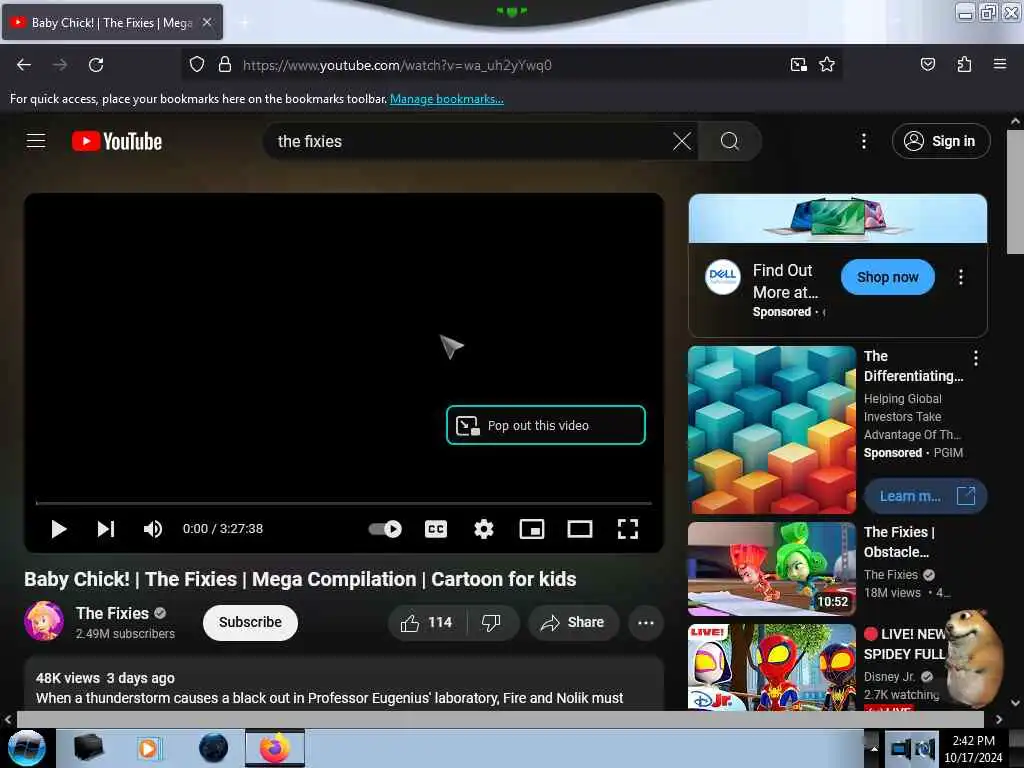Click the Dell laptops ad banner

tap(838, 218)
